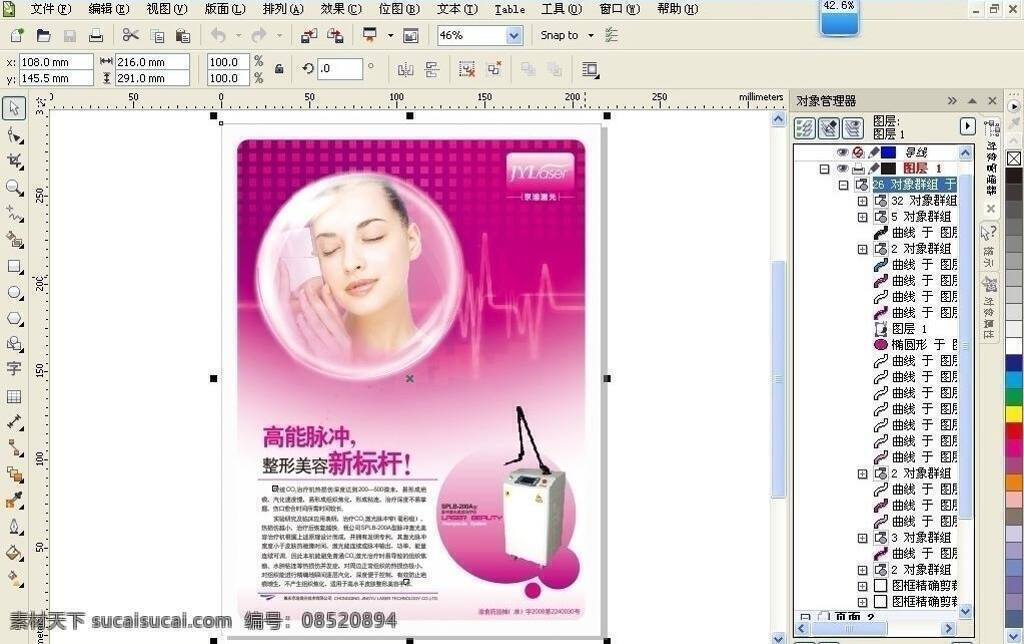Select the Interactive Connector tool
The height and width of the screenshot is (644, 1024).
(x=14, y=448)
